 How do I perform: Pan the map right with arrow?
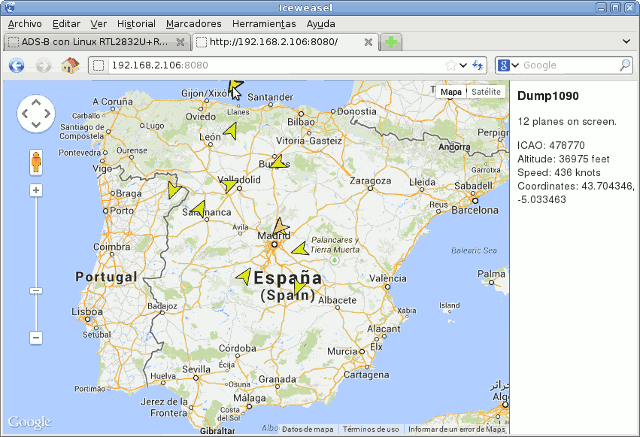pos(47,113)
